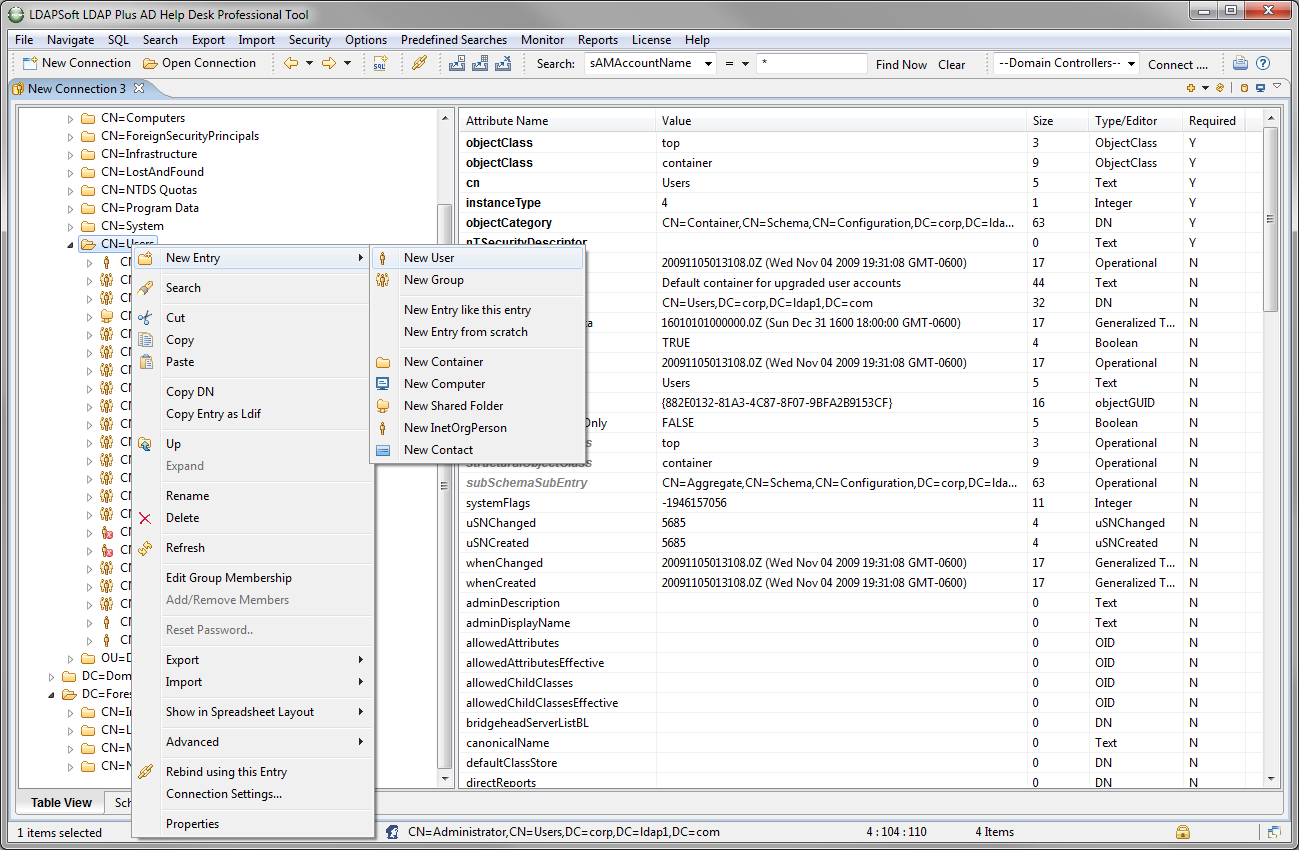Open the Predefined Searches menu

[x=453, y=40]
